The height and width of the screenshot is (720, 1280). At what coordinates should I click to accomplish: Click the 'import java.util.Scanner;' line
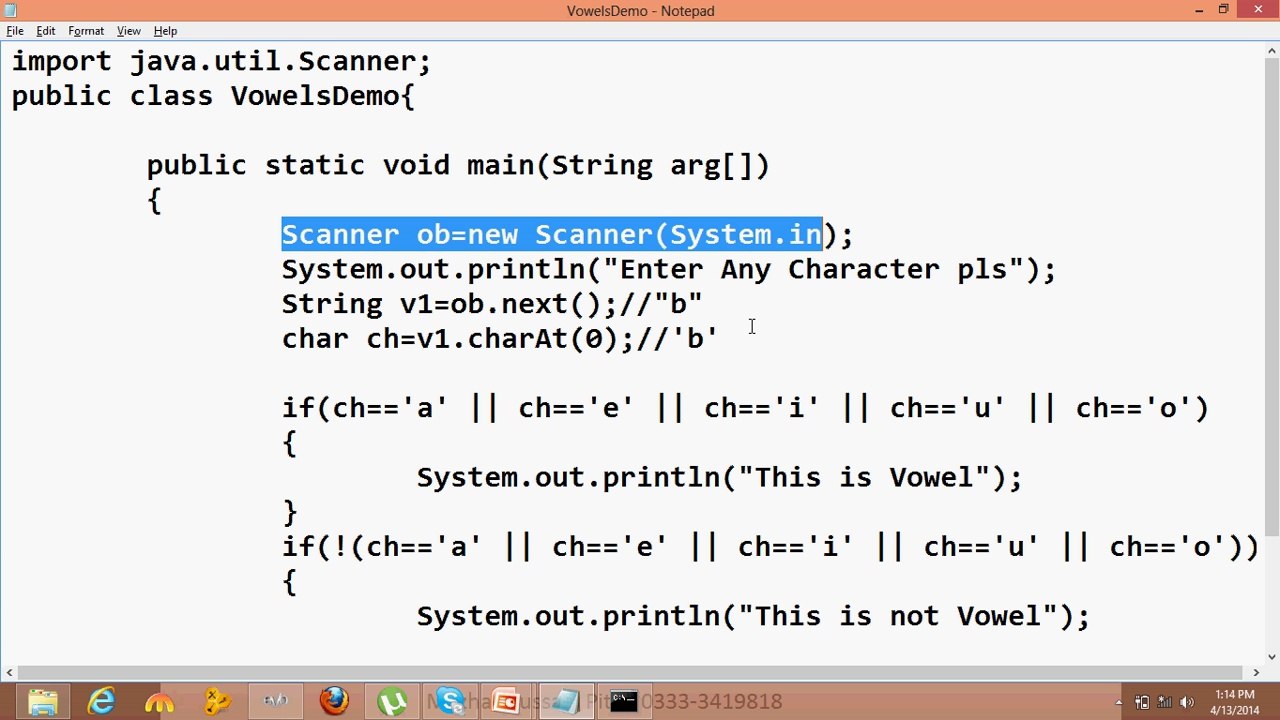coord(221,62)
